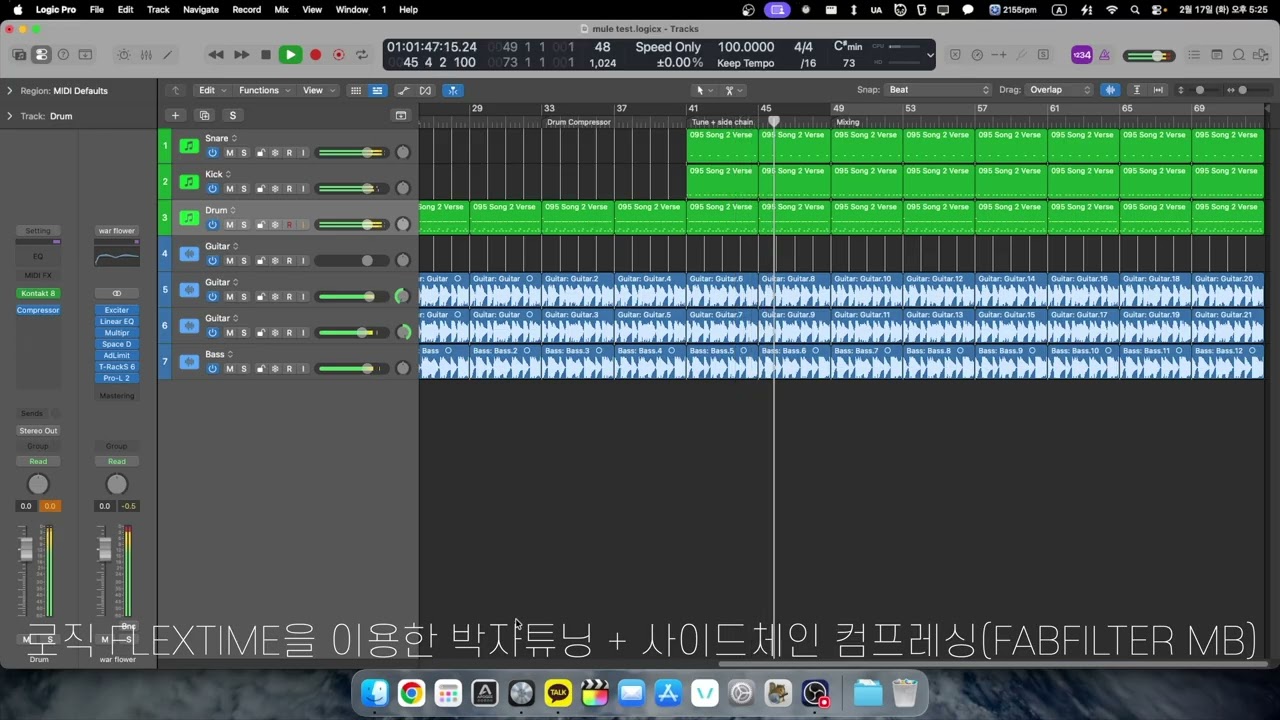Screen dimensions: 1280x720
Task: Toggle power on the Bass track
Action: pos(213,368)
